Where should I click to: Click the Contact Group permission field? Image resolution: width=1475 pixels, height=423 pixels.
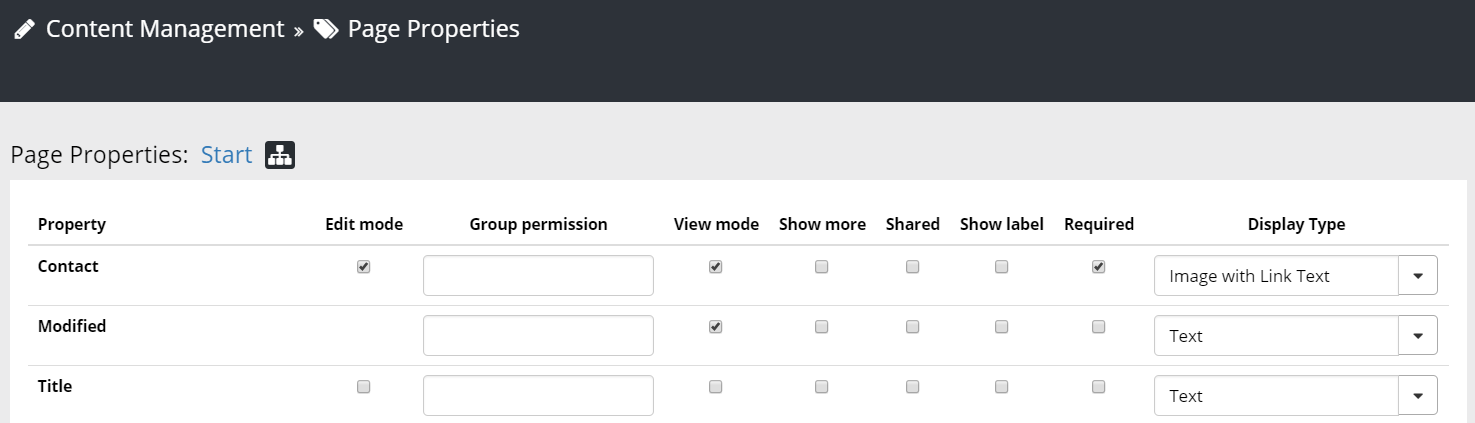tap(538, 276)
